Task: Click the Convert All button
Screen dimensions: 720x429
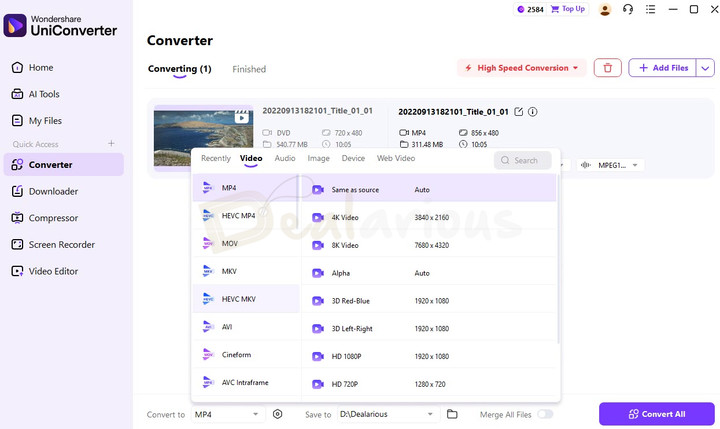Action: point(657,414)
